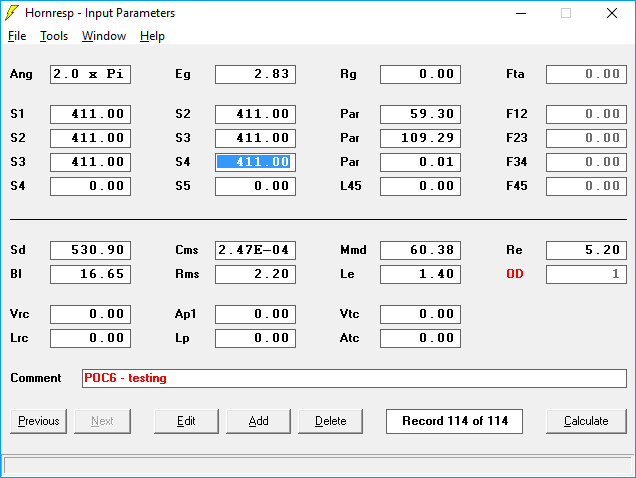Click the F45 input field
This screenshot has width=636, height=478.
tap(586, 186)
